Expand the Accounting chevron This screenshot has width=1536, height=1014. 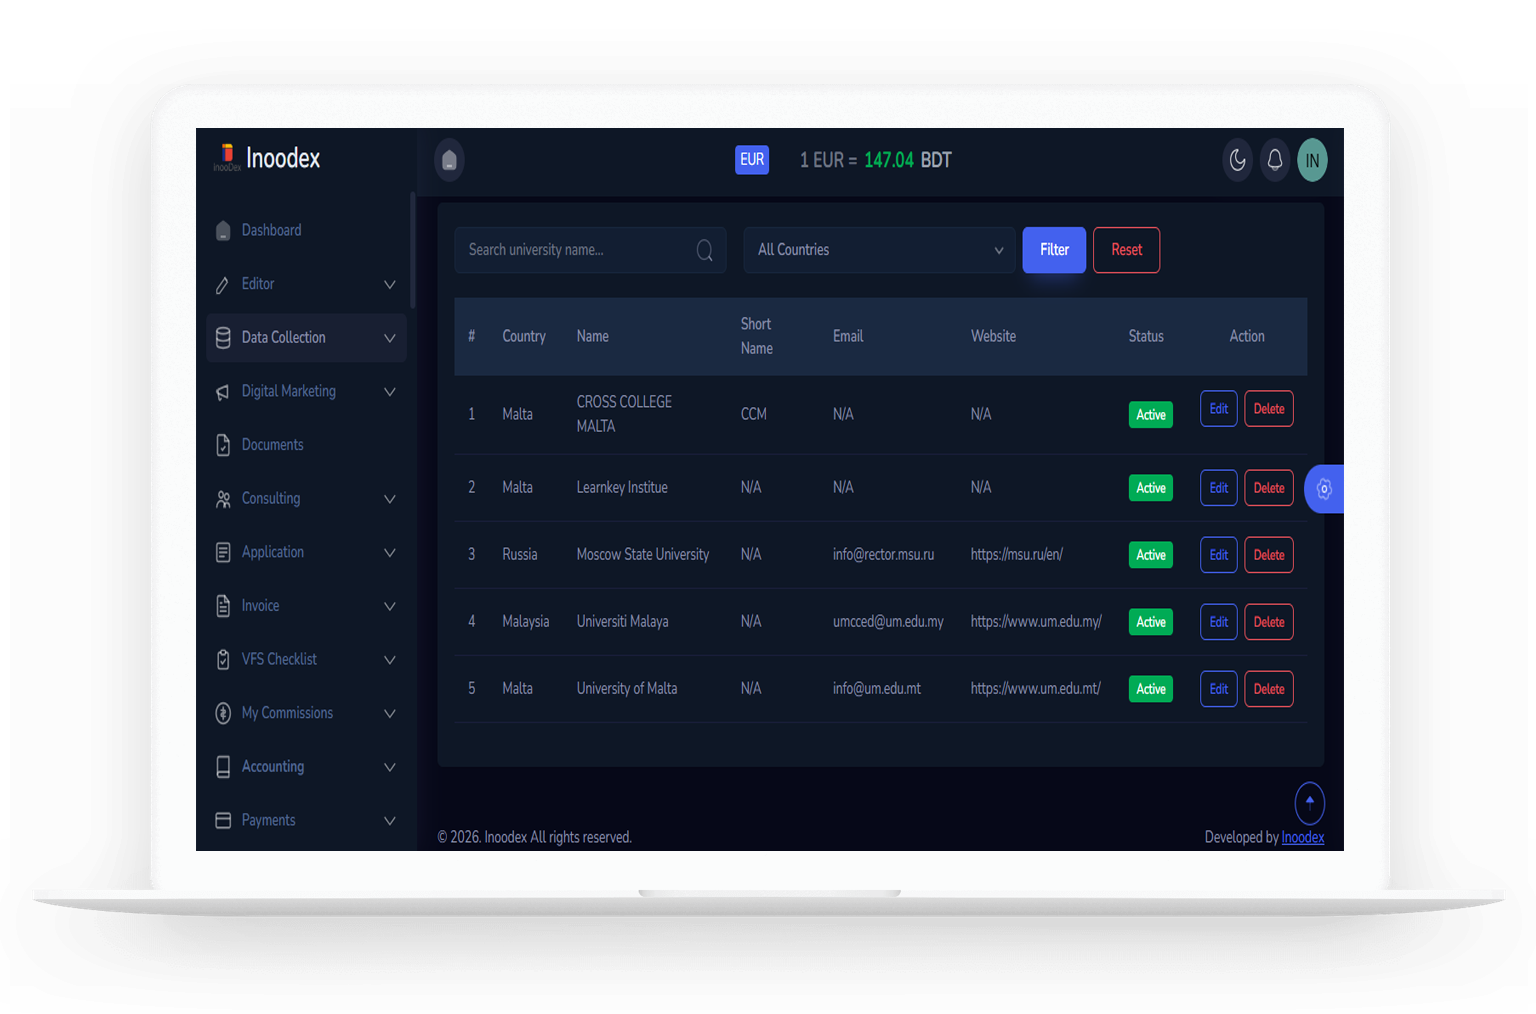(390, 767)
